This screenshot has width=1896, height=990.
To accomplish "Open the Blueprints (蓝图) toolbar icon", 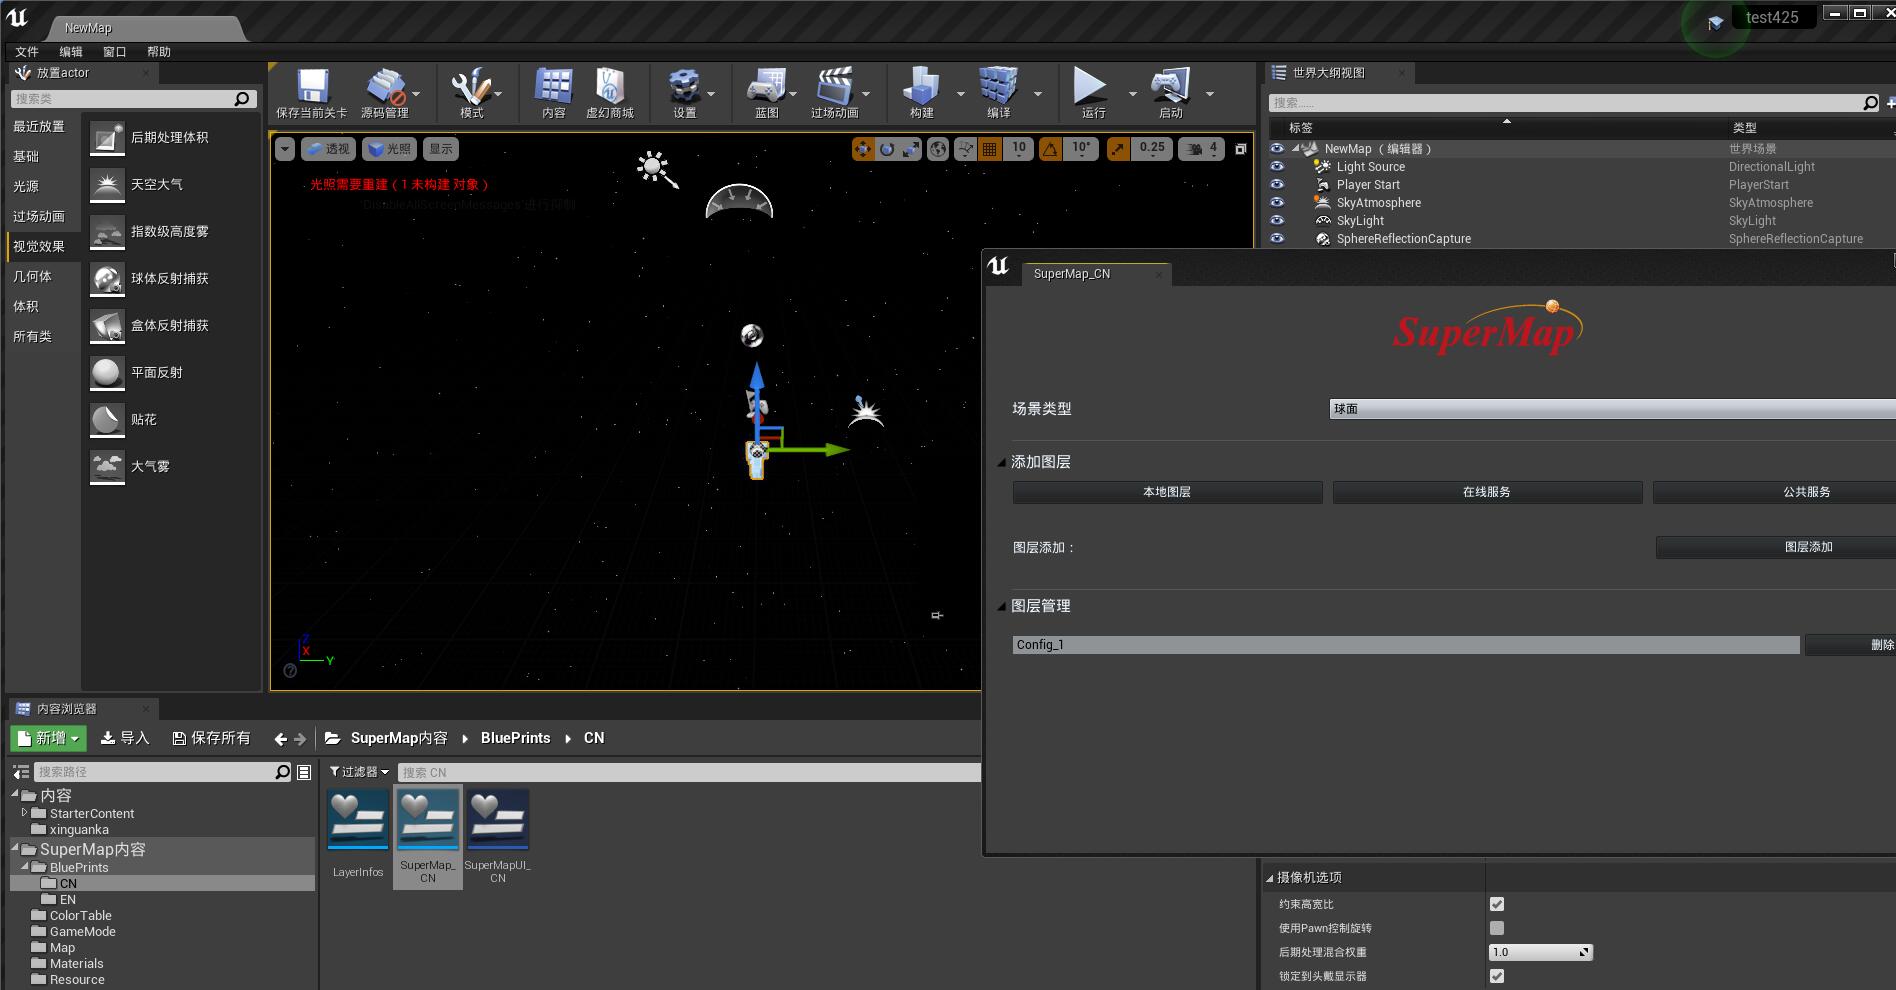I will 766,87.
